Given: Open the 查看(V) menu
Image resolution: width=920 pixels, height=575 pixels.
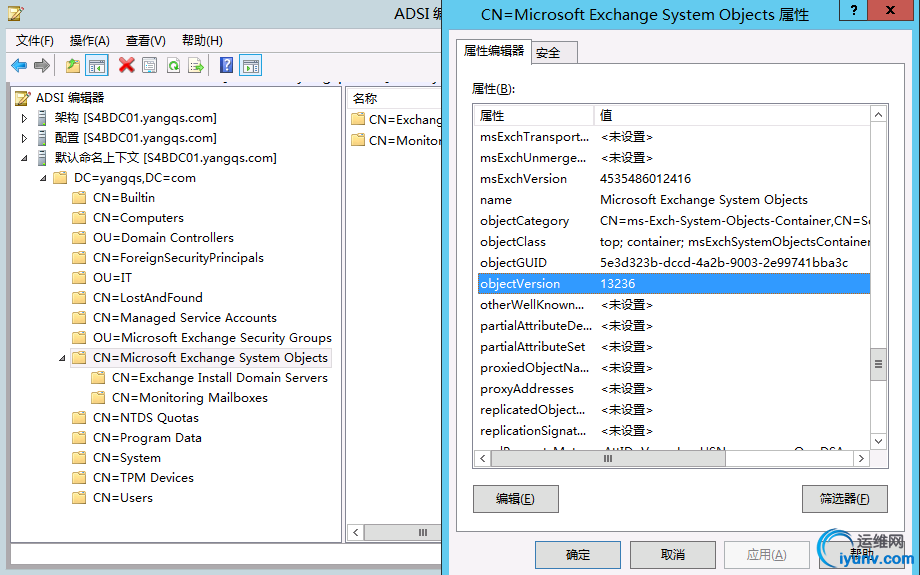Looking at the screenshot, I should pyautogui.click(x=146, y=40).
